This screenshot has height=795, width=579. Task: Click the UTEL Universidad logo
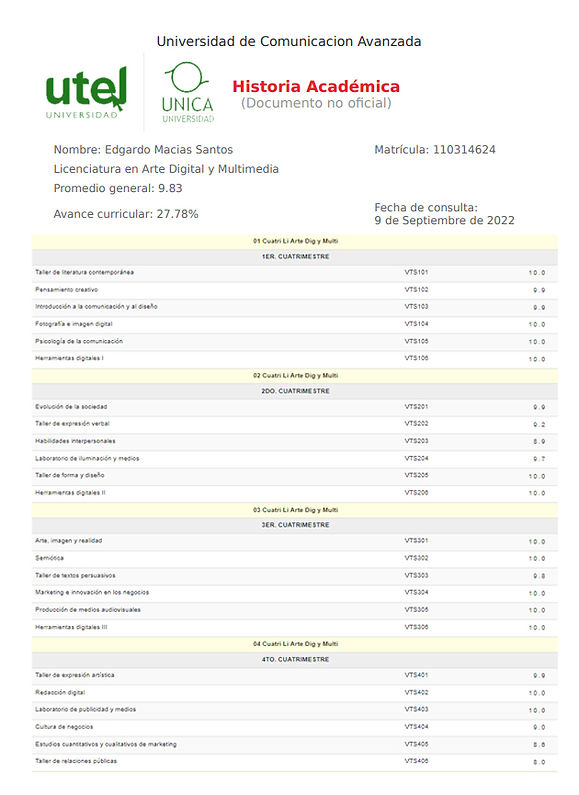[86, 93]
